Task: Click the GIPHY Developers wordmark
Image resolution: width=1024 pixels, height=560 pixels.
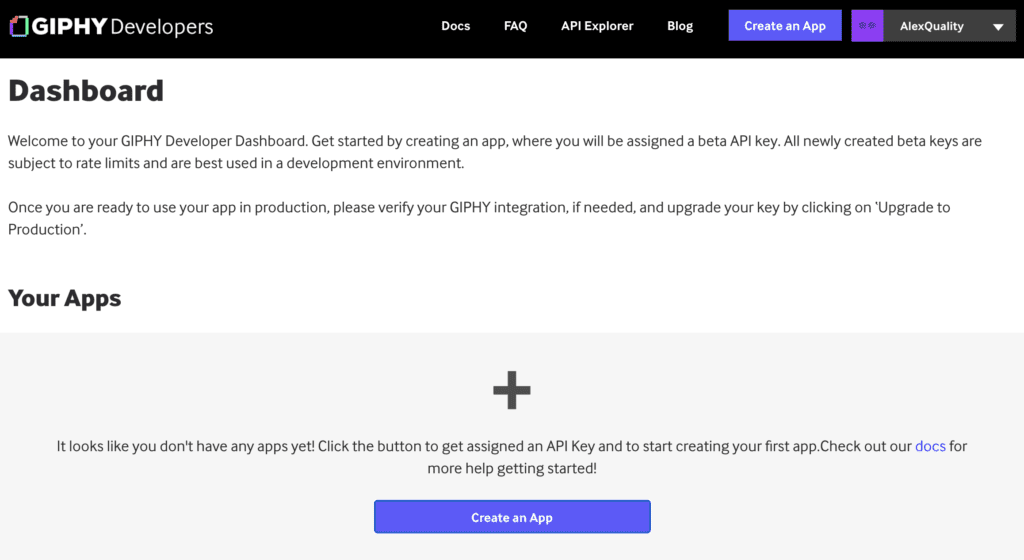Action: tap(122, 27)
